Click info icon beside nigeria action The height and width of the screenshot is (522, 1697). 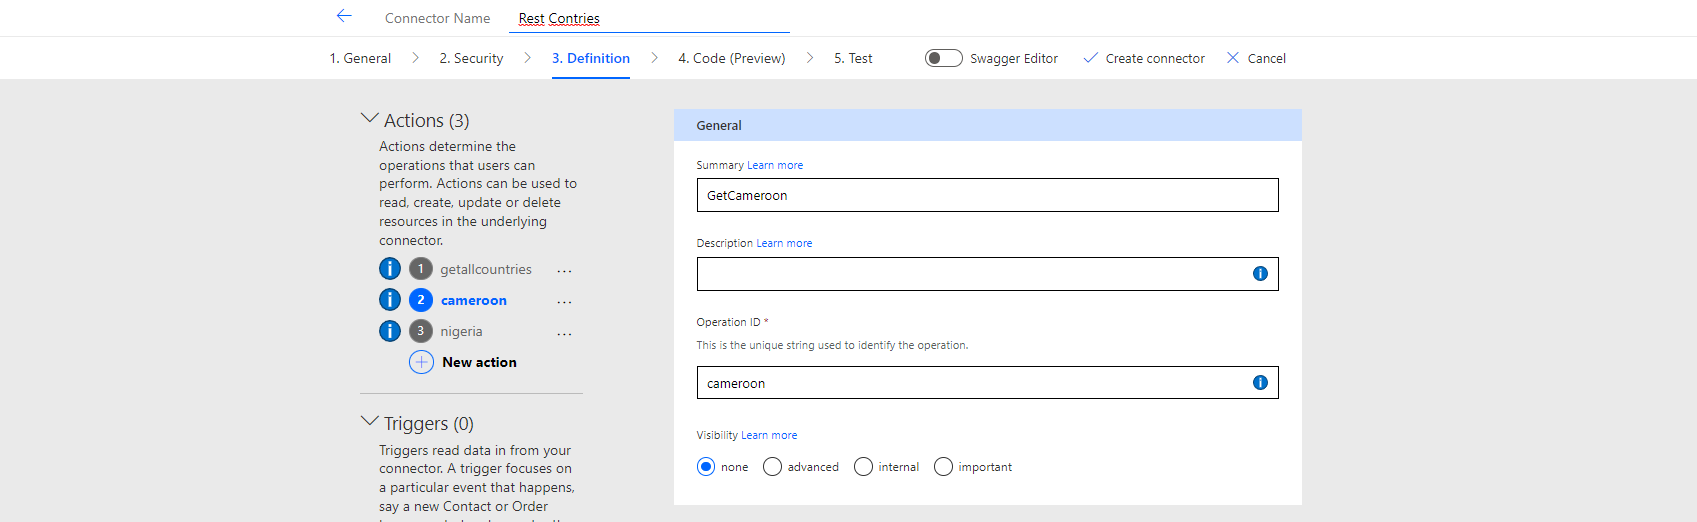(390, 331)
